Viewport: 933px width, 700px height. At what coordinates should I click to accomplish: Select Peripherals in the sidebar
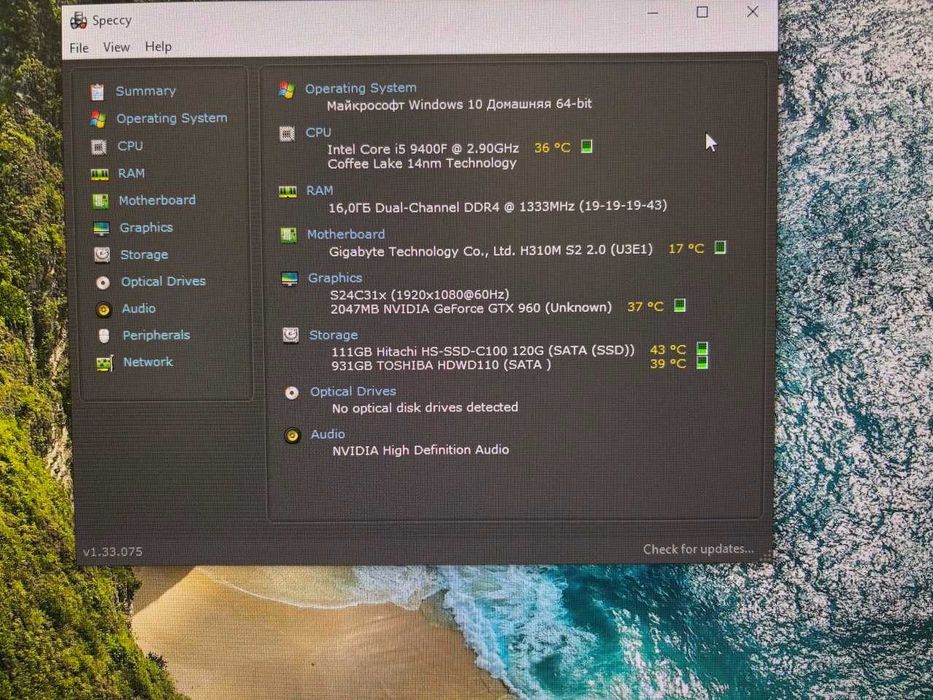[156, 335]
